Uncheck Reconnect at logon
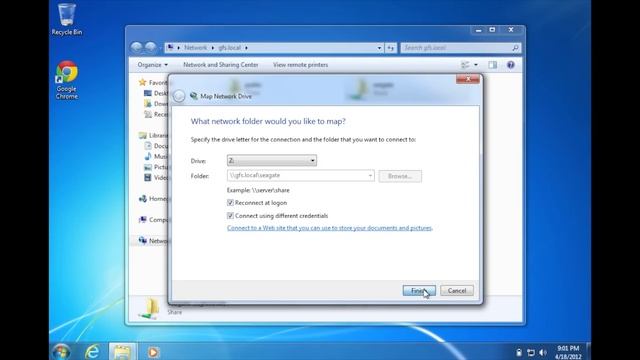This screenshot has height=360, width=640. (230, 202)
